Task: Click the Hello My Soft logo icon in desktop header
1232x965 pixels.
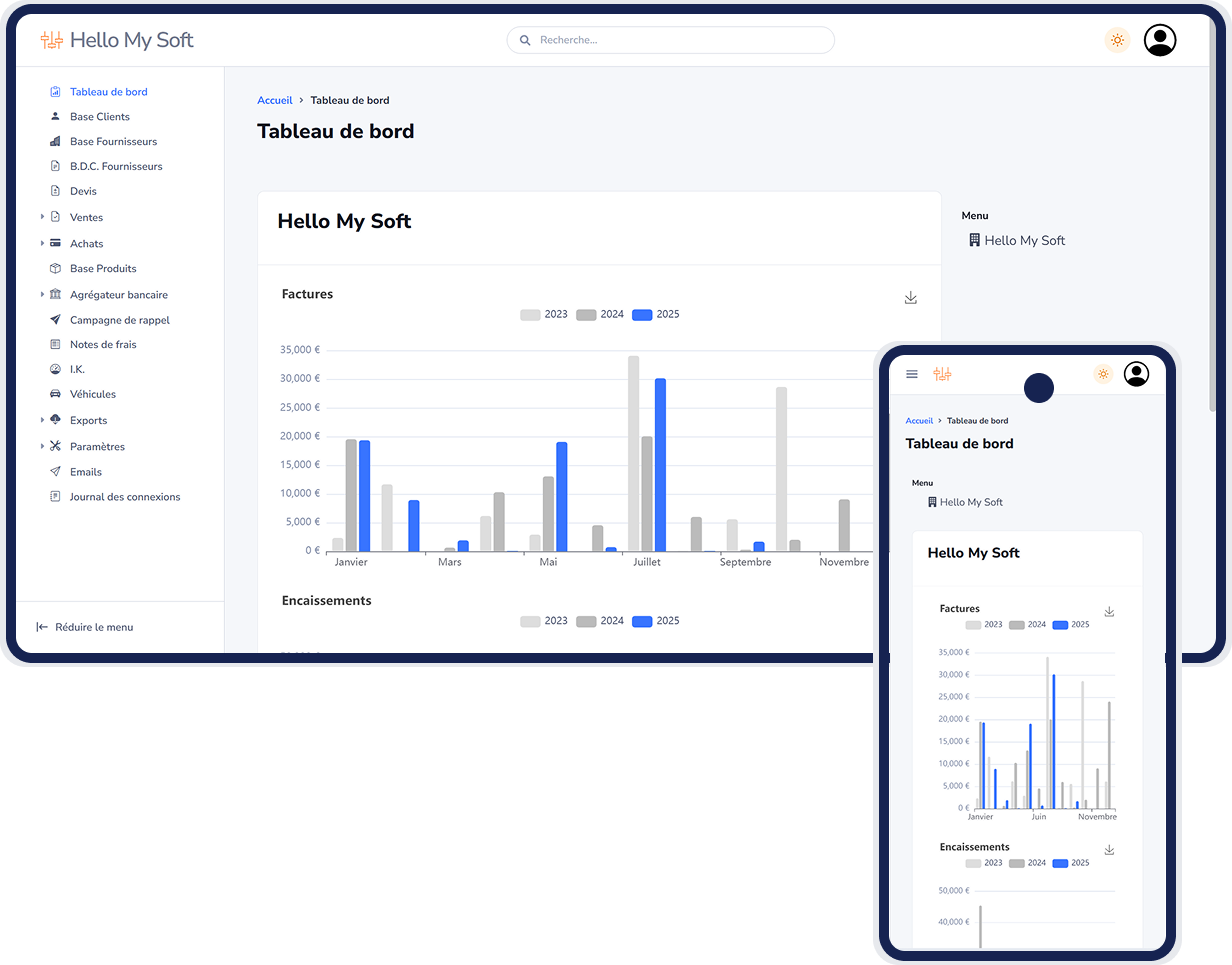Action: 52,40
